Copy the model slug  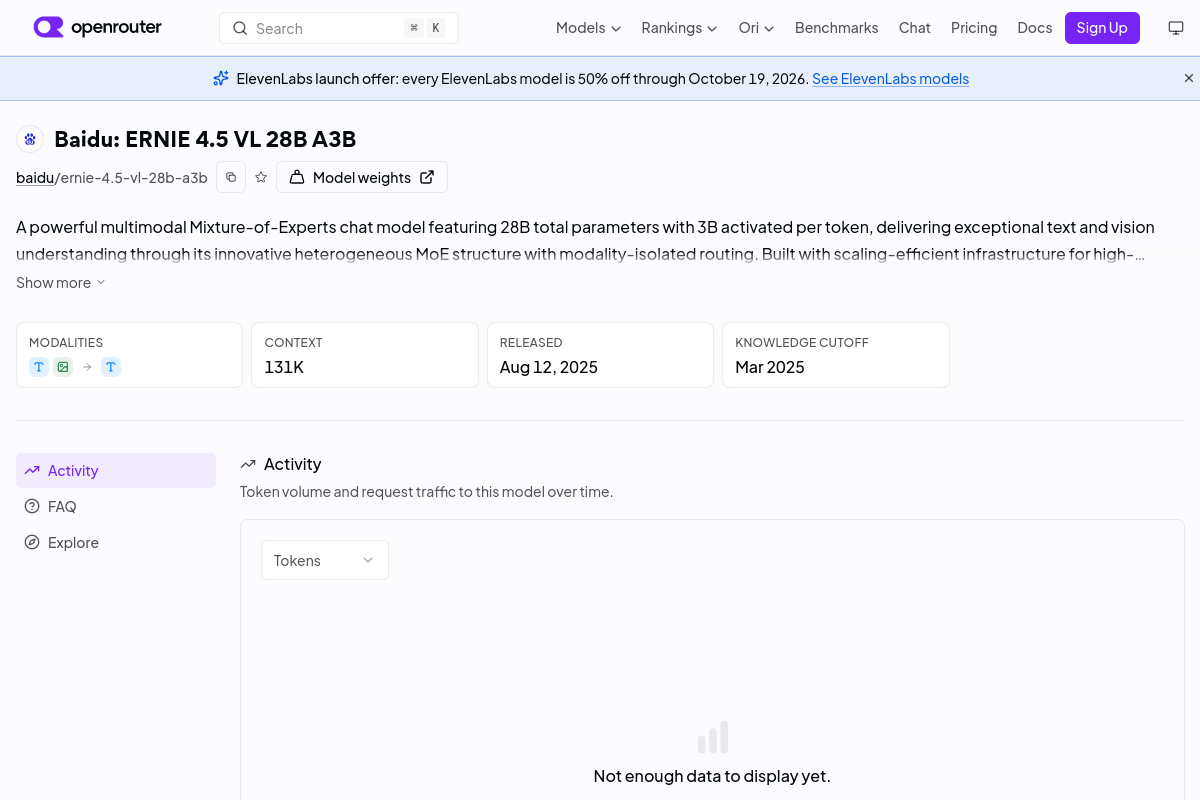(231, 177)
